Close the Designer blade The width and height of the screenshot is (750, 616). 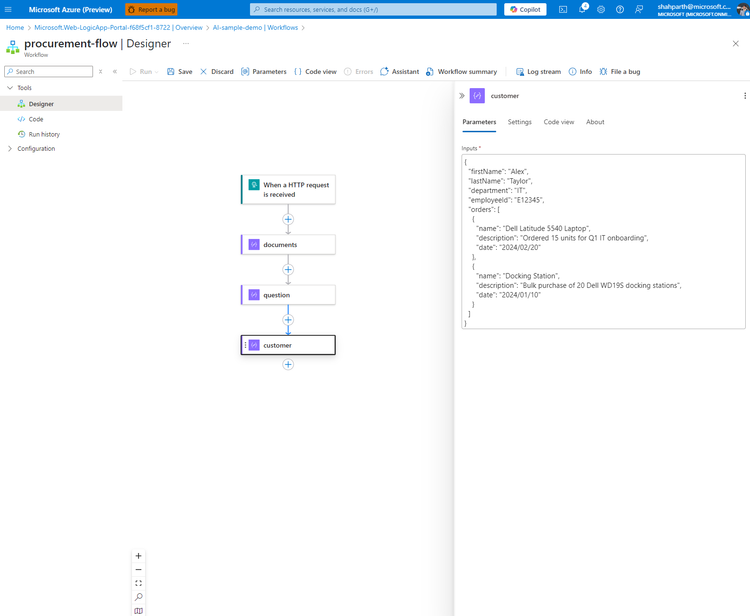click(x=736, y=44)
